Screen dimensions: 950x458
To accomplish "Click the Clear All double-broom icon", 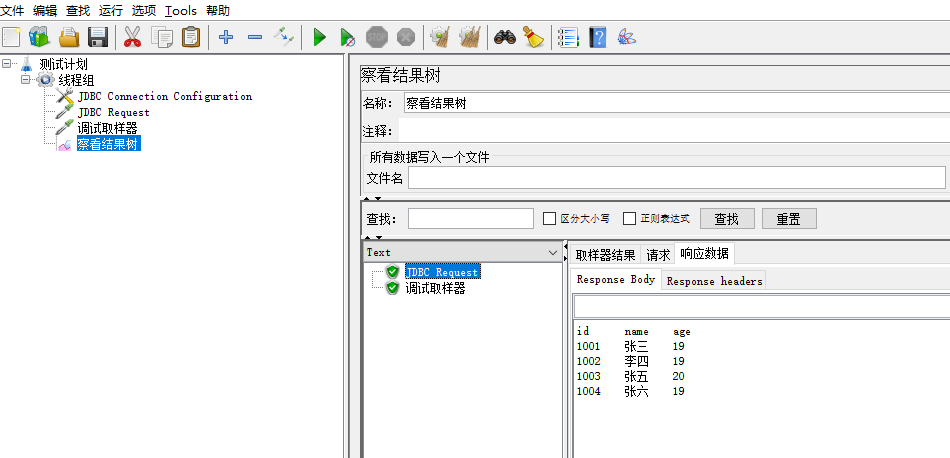I will click(469, 38).
